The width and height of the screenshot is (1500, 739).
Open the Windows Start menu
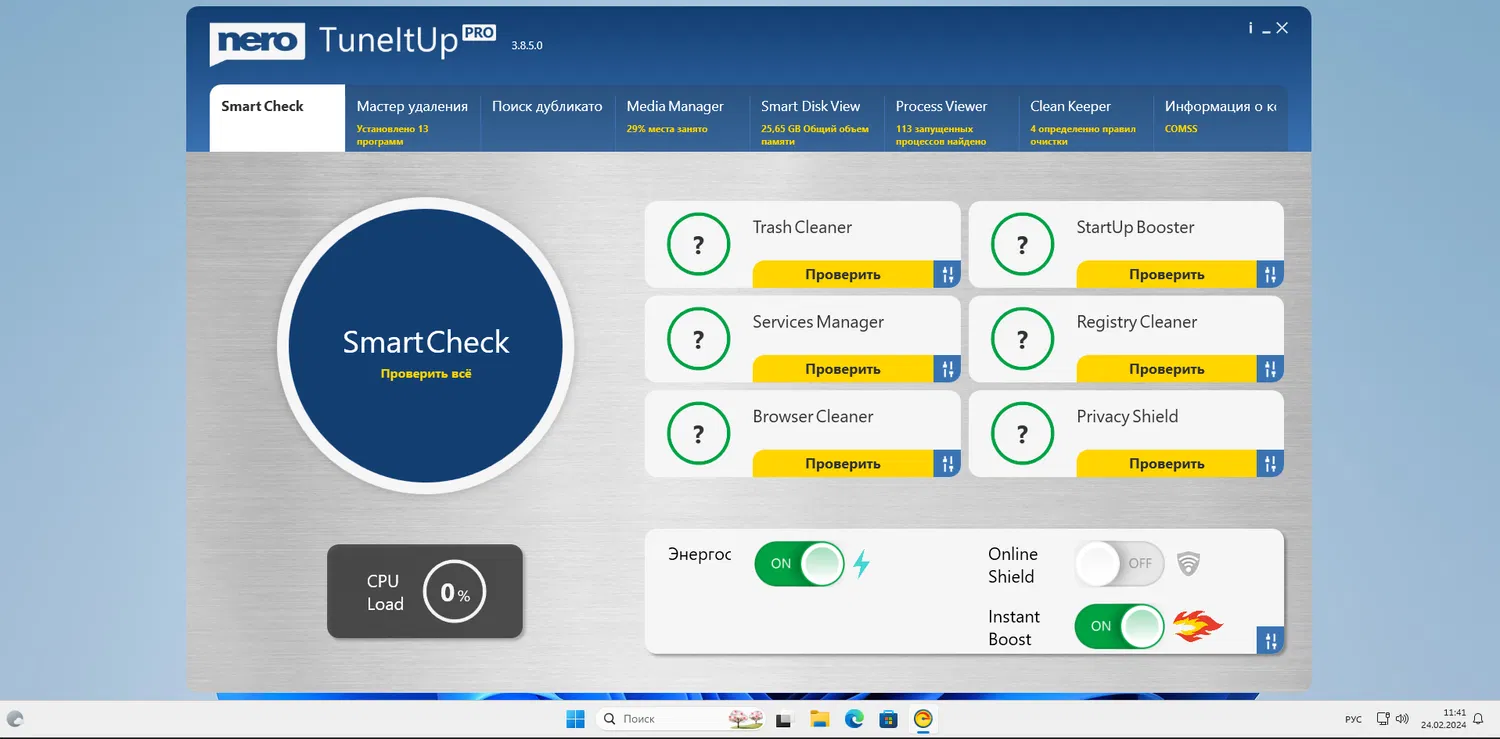point(575,719)
